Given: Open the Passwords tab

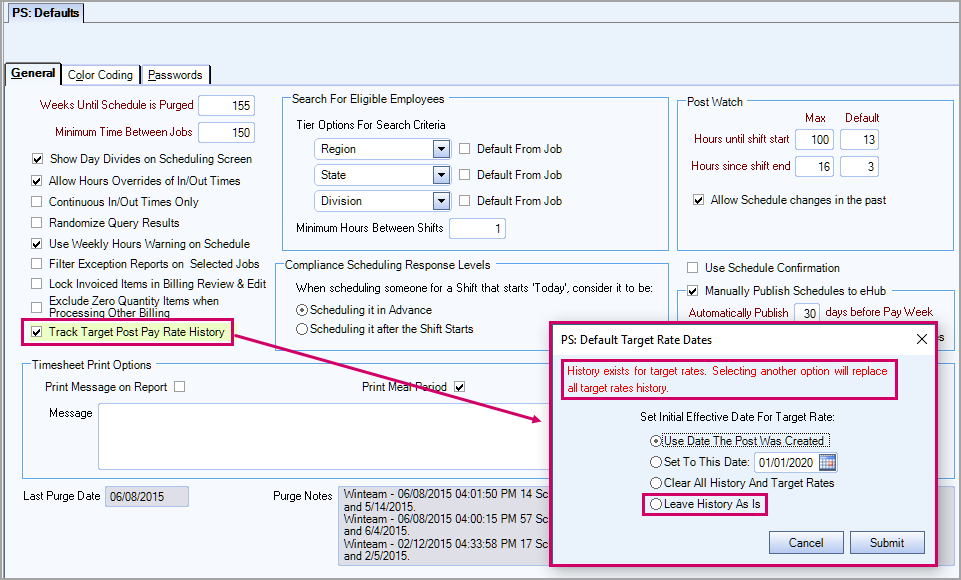Looking at the screenshot, I should pos(175,75).
